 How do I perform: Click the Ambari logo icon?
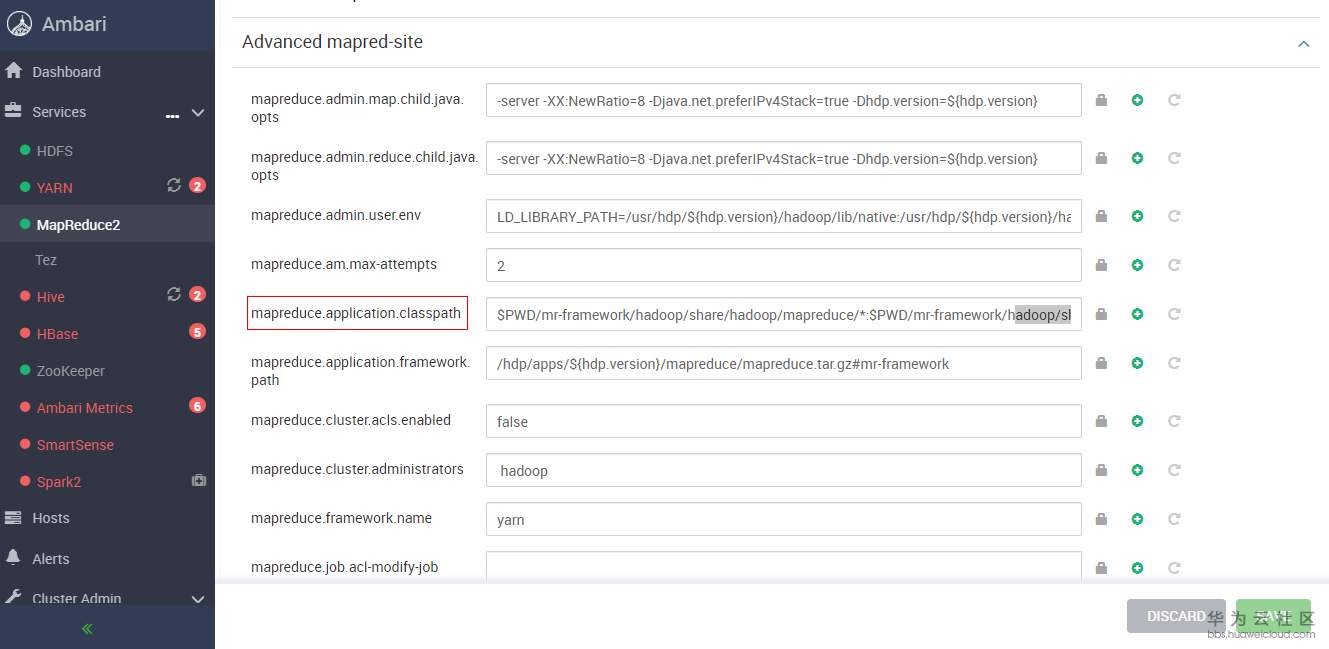coord(20,24)
